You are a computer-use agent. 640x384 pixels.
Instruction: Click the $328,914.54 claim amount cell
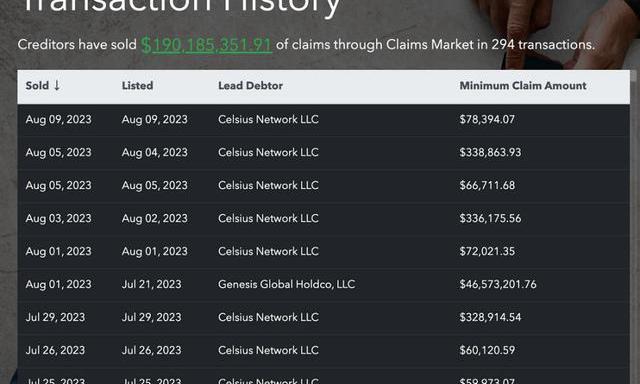pos(491,317)
